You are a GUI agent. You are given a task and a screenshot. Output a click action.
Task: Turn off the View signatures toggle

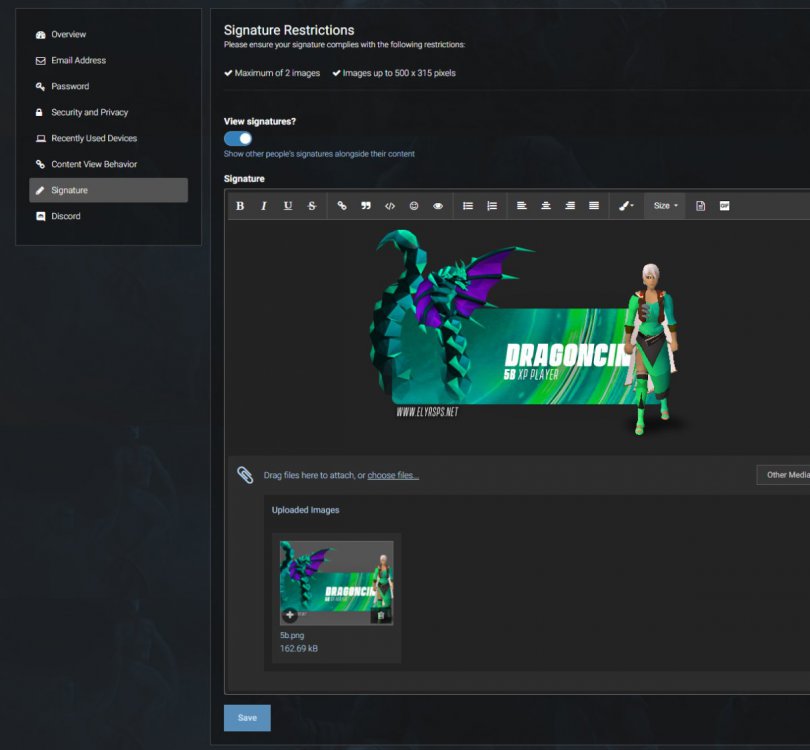pos(238,138)
